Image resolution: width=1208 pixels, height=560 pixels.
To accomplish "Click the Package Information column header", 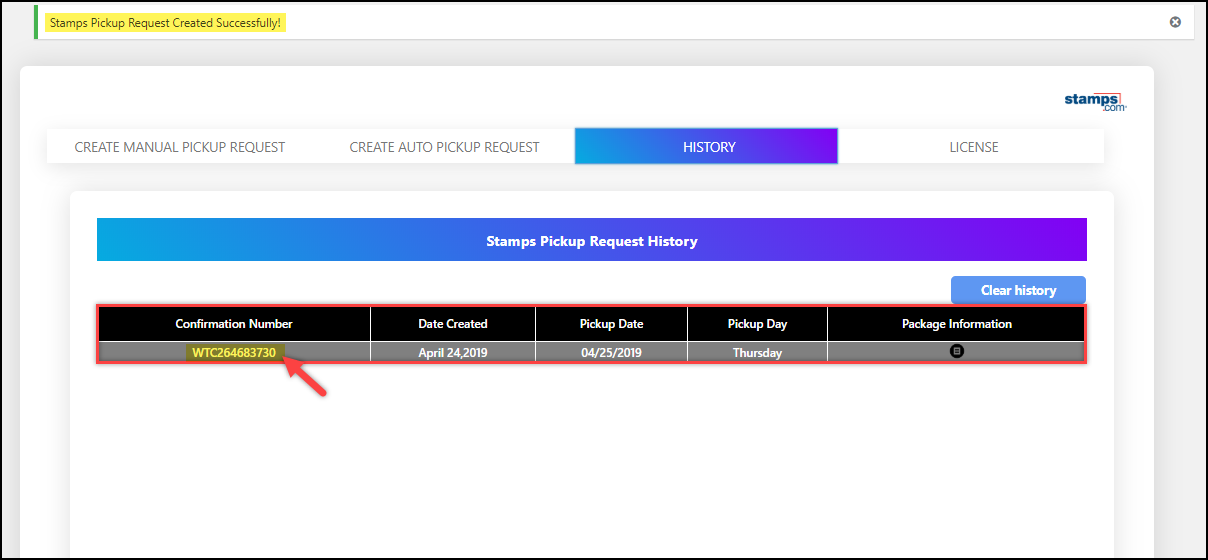I will tap(957, 324).
